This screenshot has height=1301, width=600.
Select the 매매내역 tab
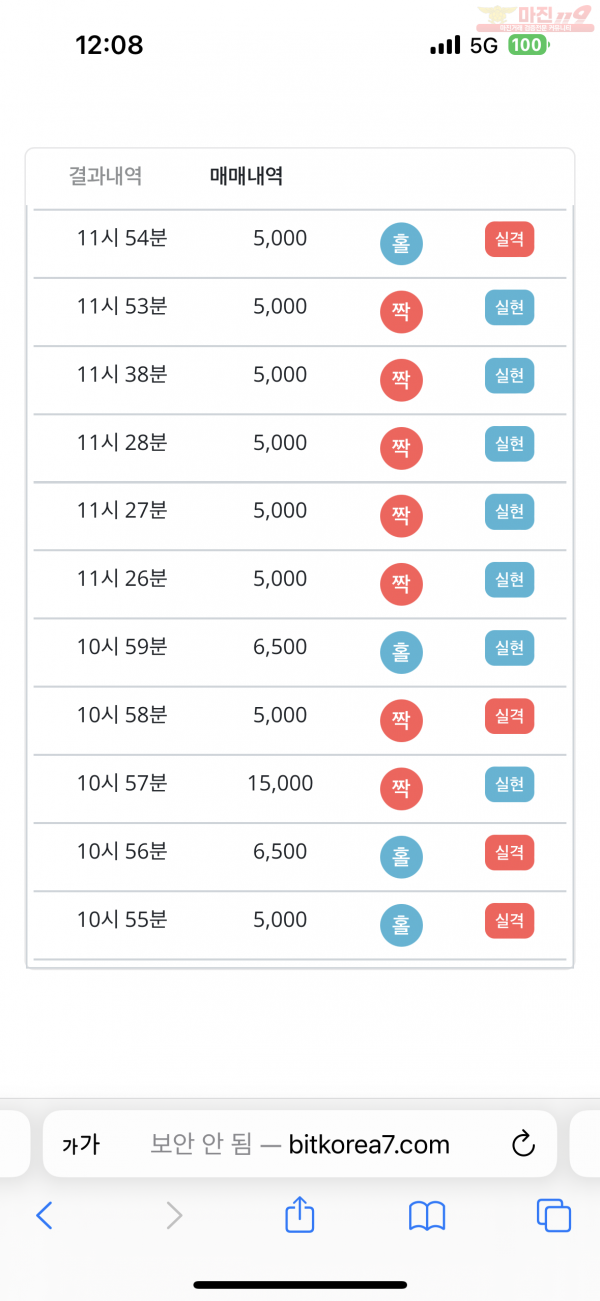pyautogui.click(x=246, y=176)
